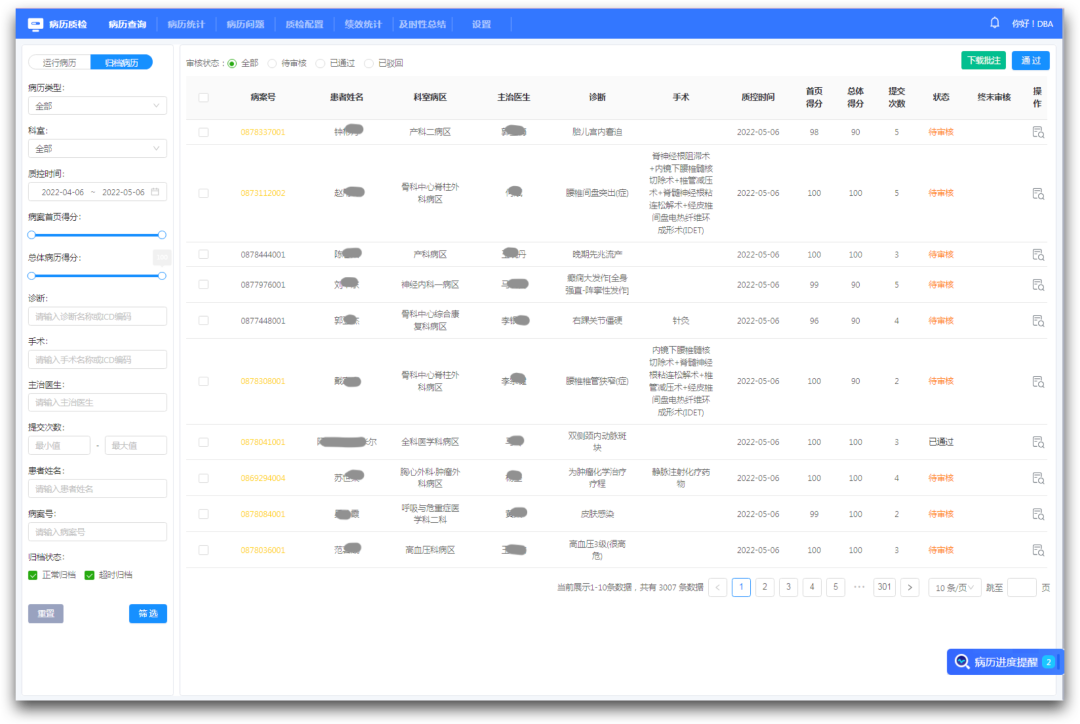Switch to the 病历统计 menu tab
Image resolution: width=1080 pixels, height=724 pixels.
point(185,23)
